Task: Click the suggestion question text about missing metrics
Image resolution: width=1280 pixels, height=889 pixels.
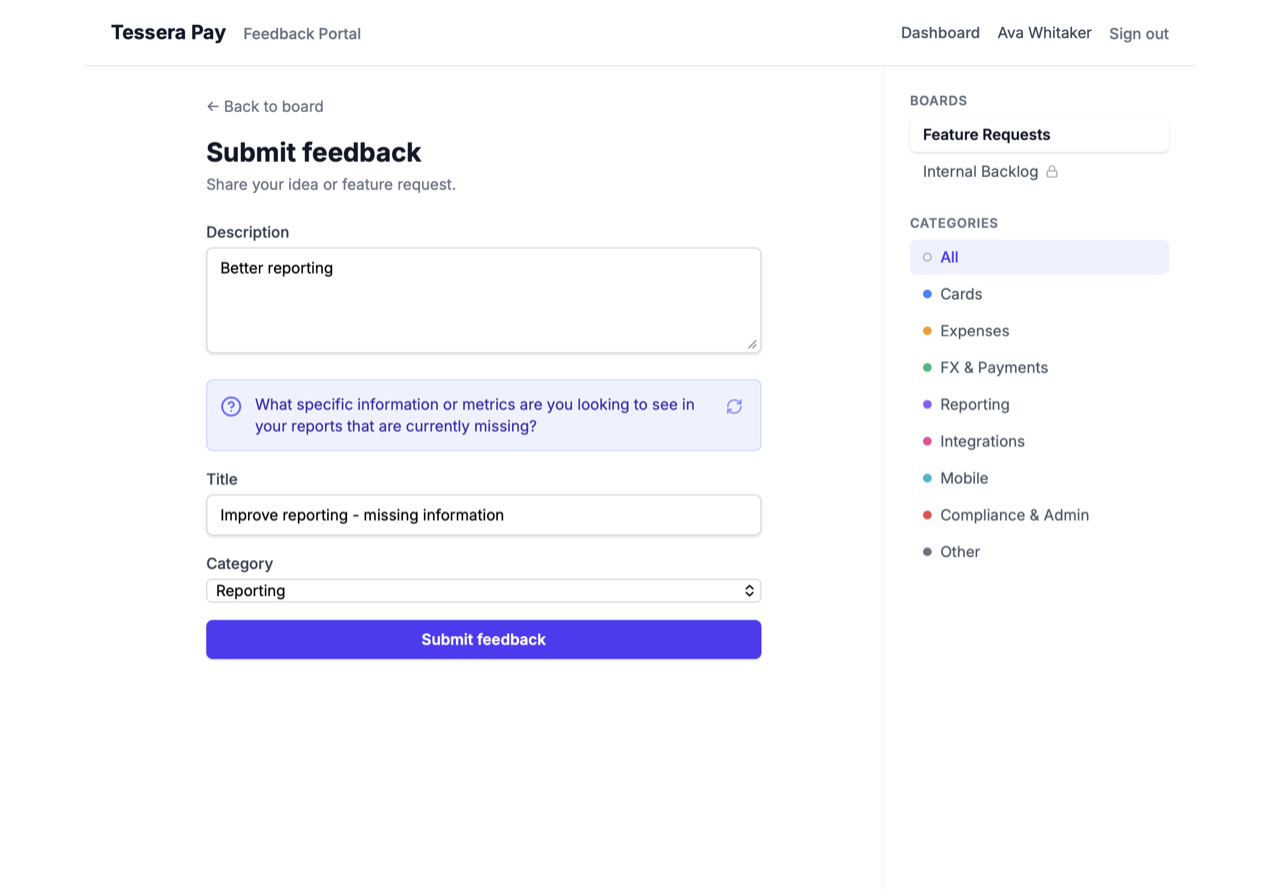Action: click(x=475, y=415)
